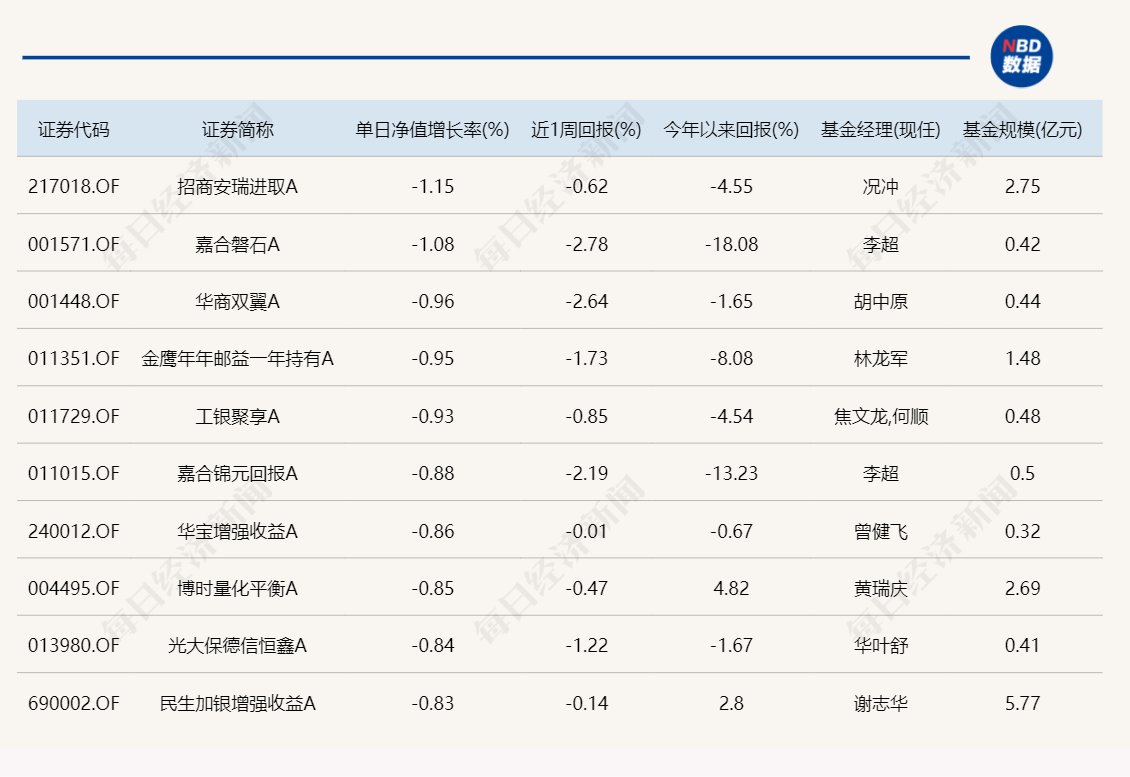Screen dimensions: 1130x777
Task: Select year-to-date return -8.08
Action: [x=731, y=358]
